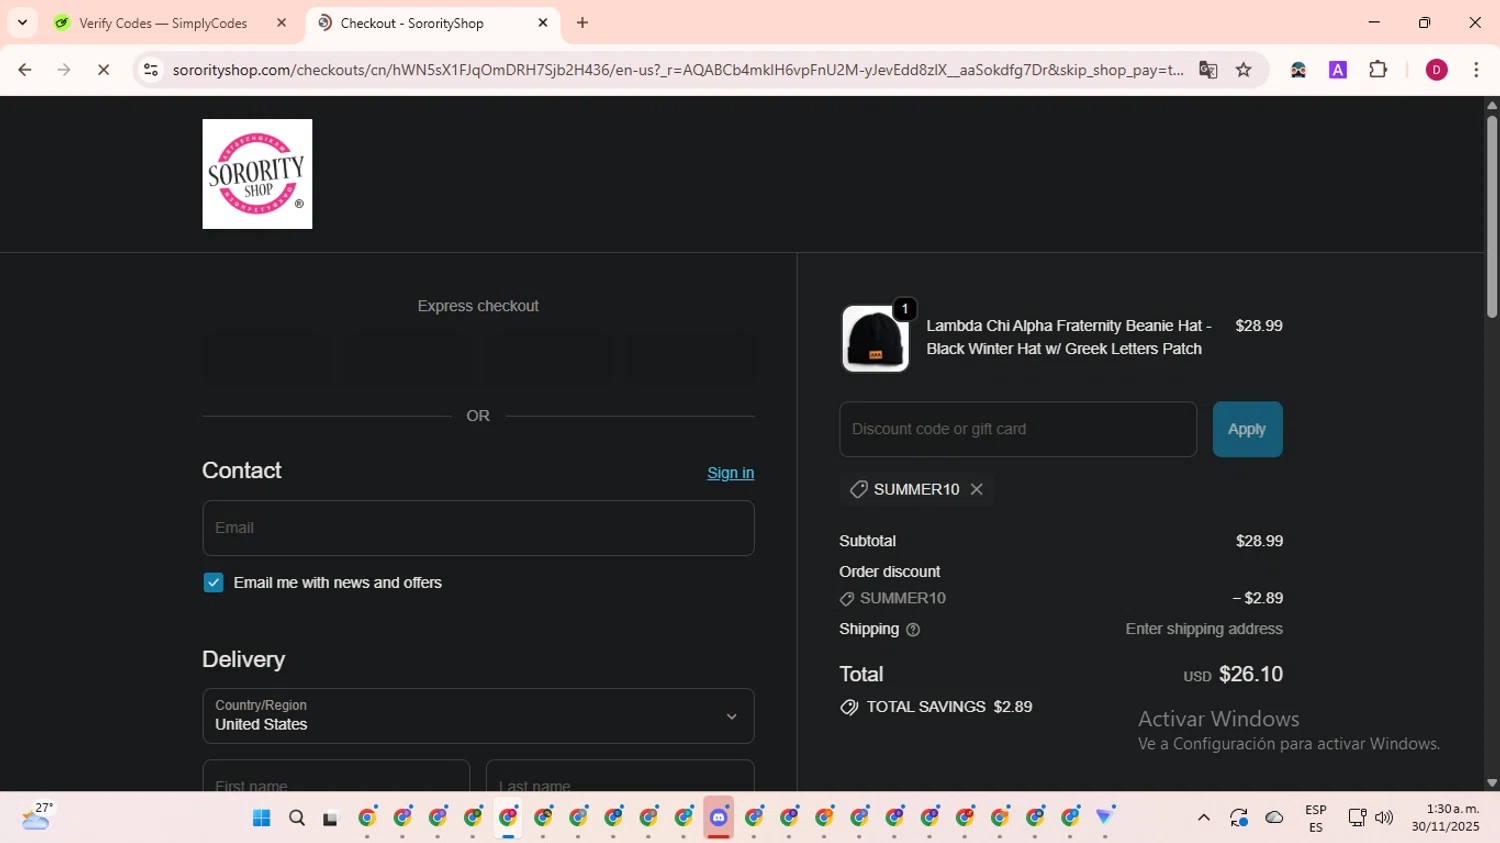Click the First name field

[x=336, y=776]
